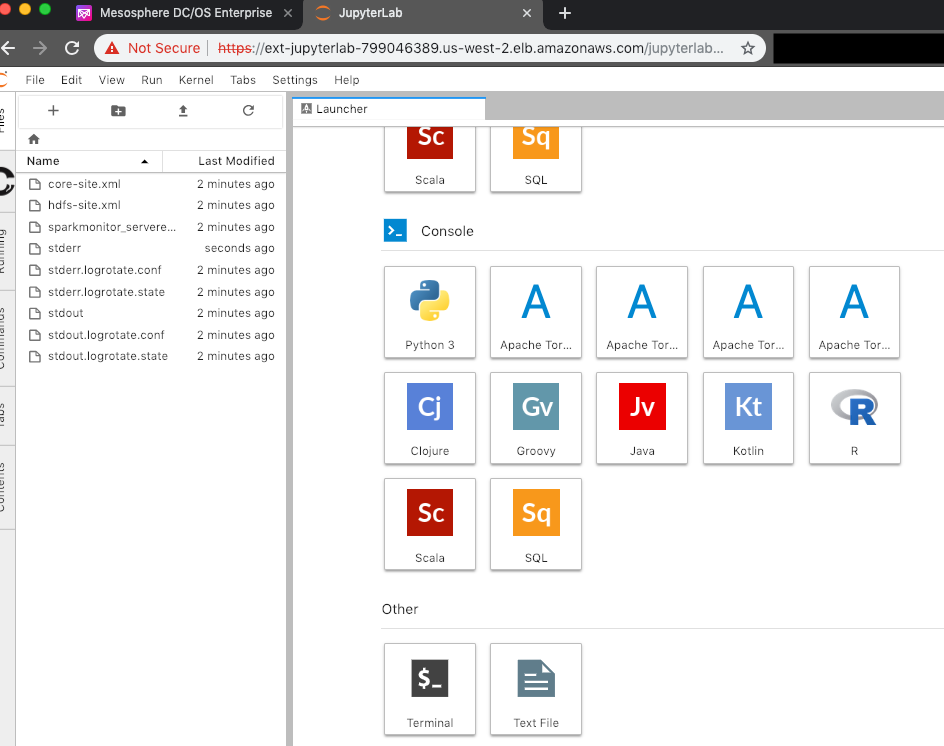The image size is (944, 746).
Task: Sort files by Last Modified
Action: tap(224, 161)
